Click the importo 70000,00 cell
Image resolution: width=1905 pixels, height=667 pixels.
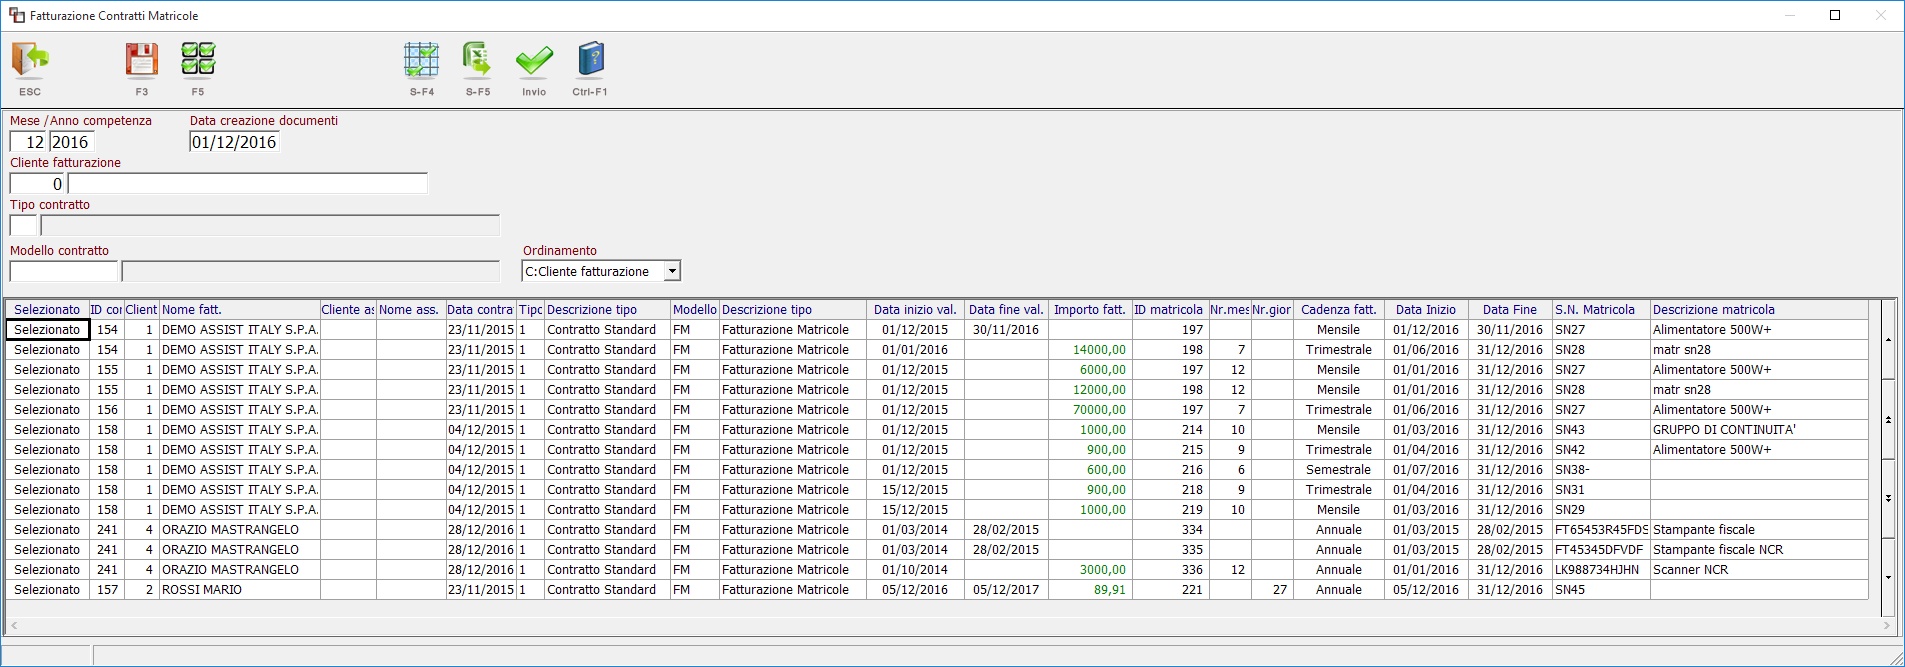[x=1089, y=410]
